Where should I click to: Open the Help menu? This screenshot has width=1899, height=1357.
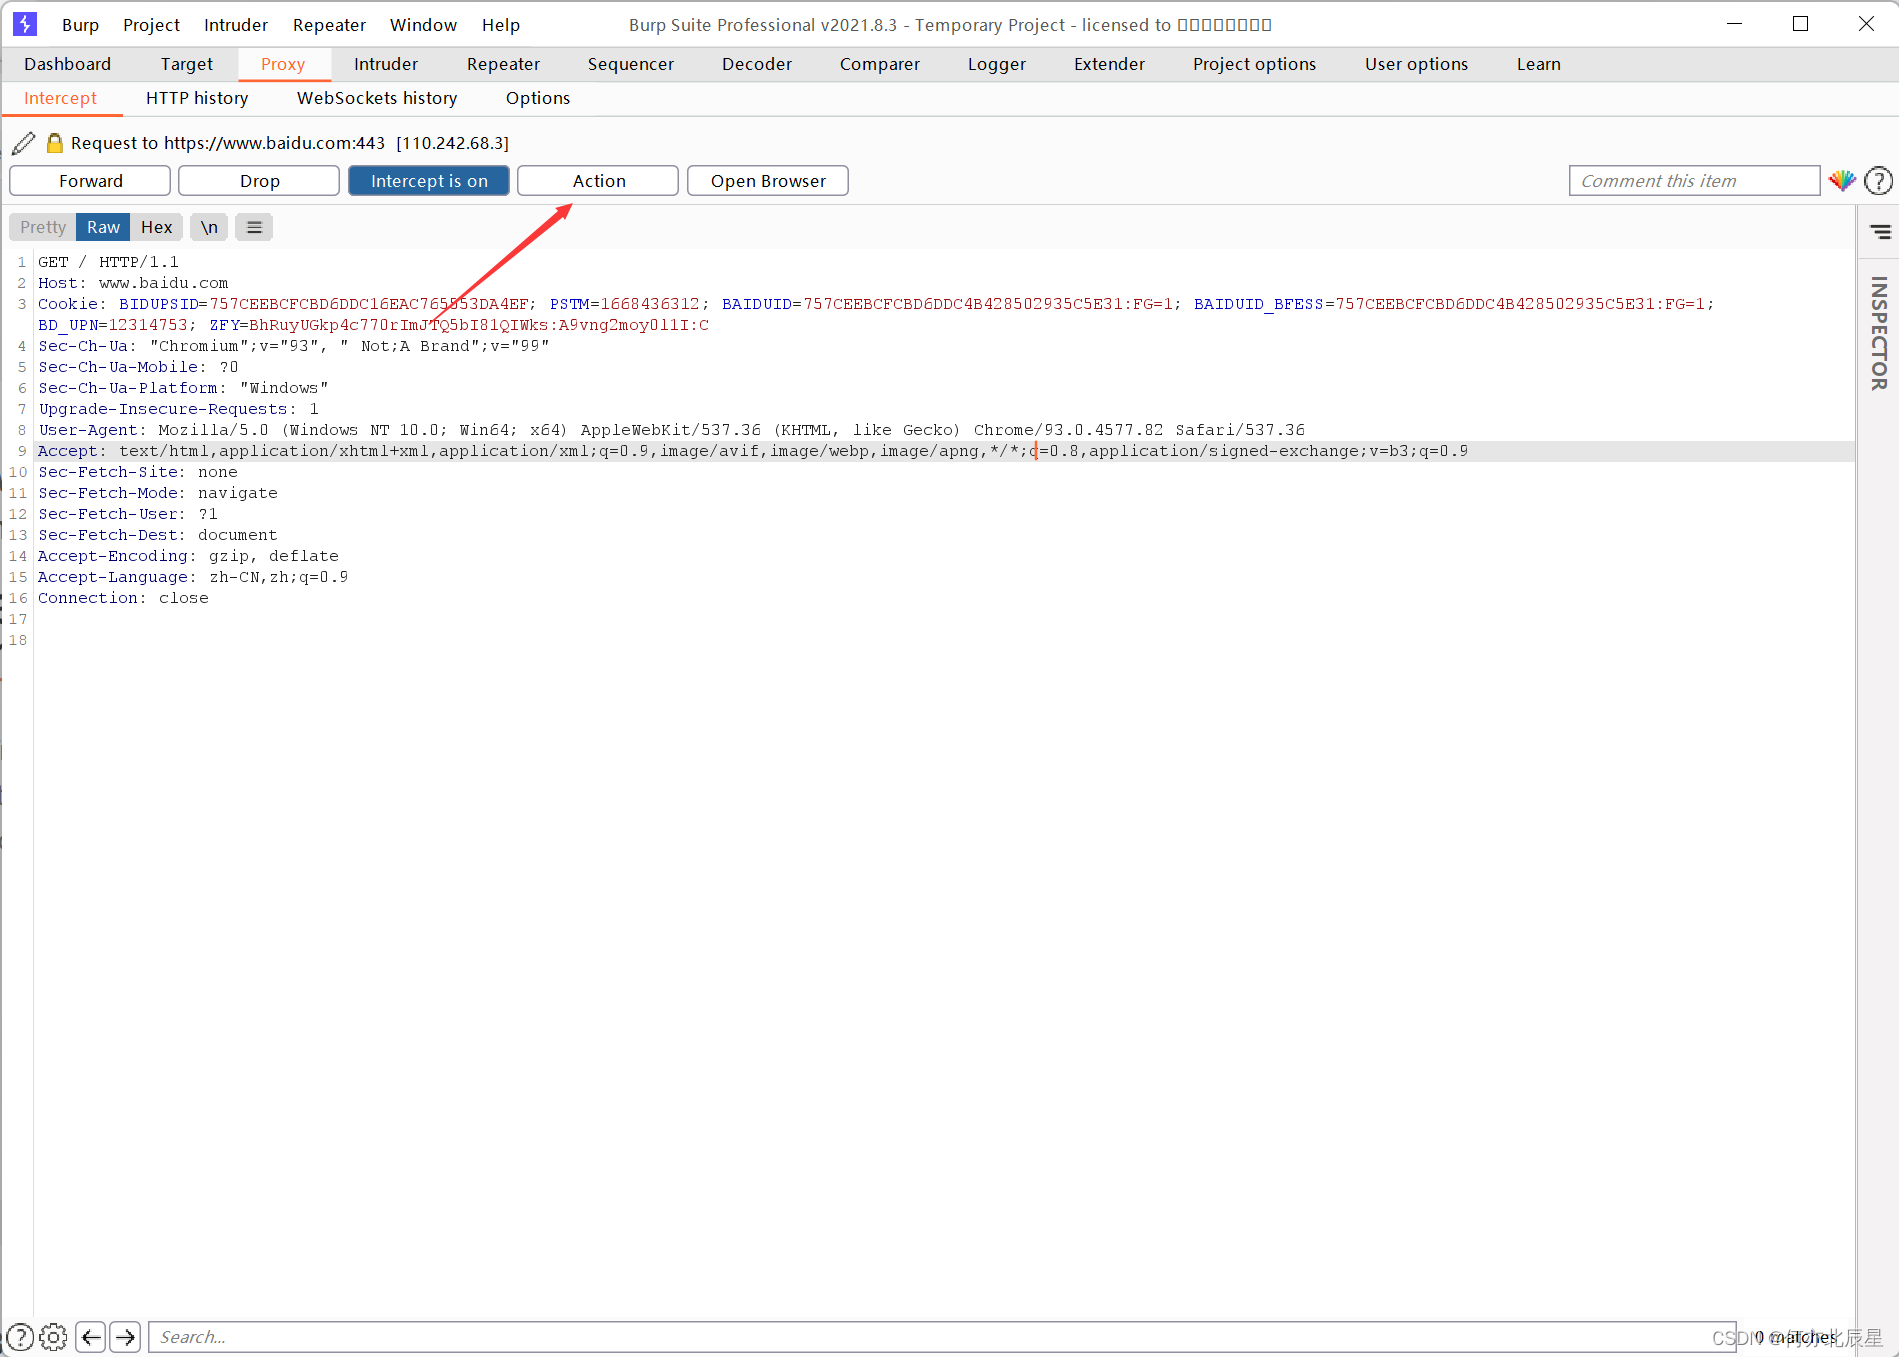coord(501,25)
